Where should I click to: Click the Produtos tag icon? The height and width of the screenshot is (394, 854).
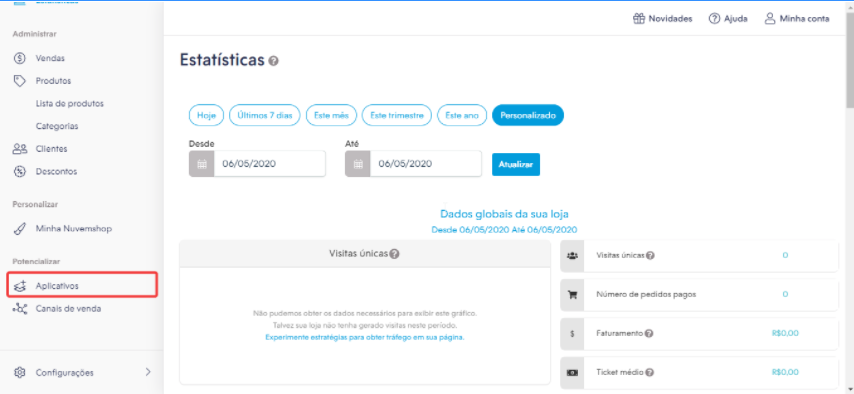pos(20,81)
